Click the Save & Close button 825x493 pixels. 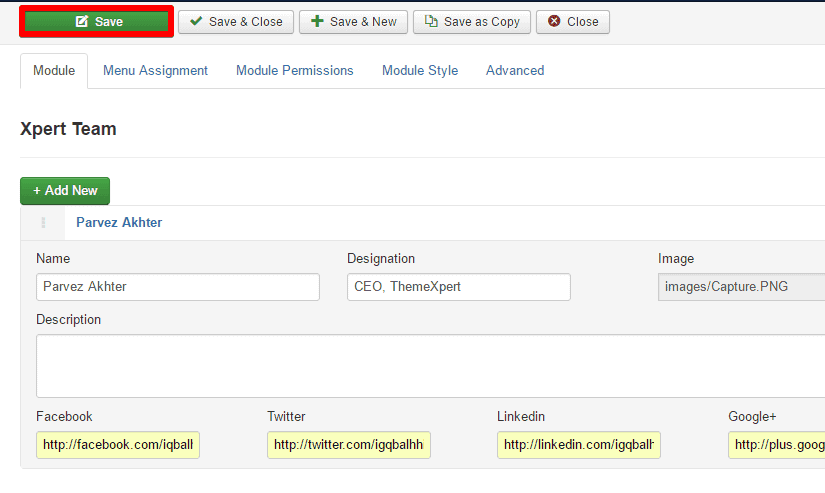pos(236,22)
